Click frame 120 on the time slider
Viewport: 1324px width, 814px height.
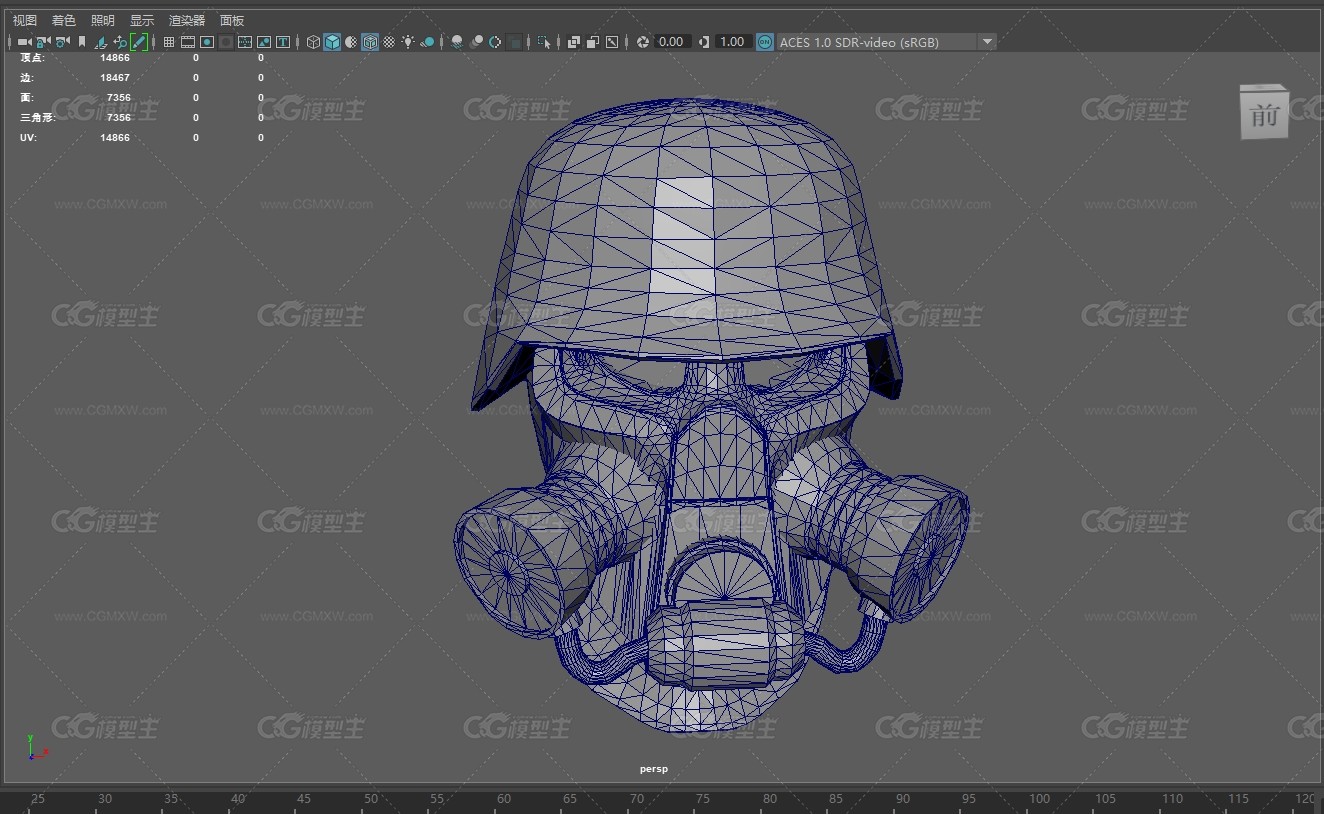pyautogui.click(x=1304, y=799)
